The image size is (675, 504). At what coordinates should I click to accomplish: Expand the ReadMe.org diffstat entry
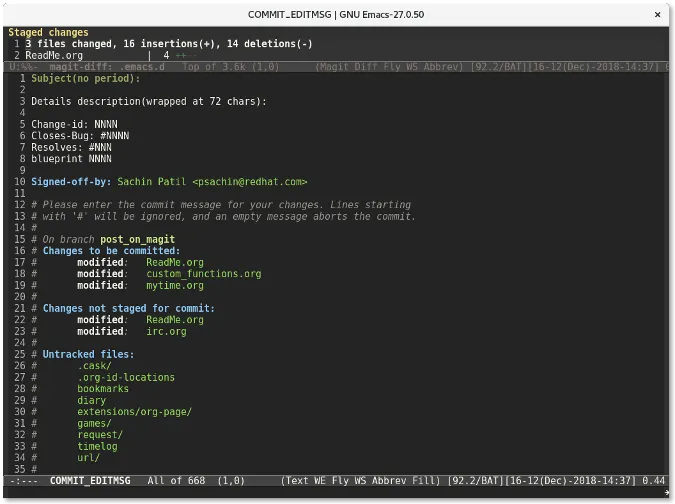pos(54,56)
